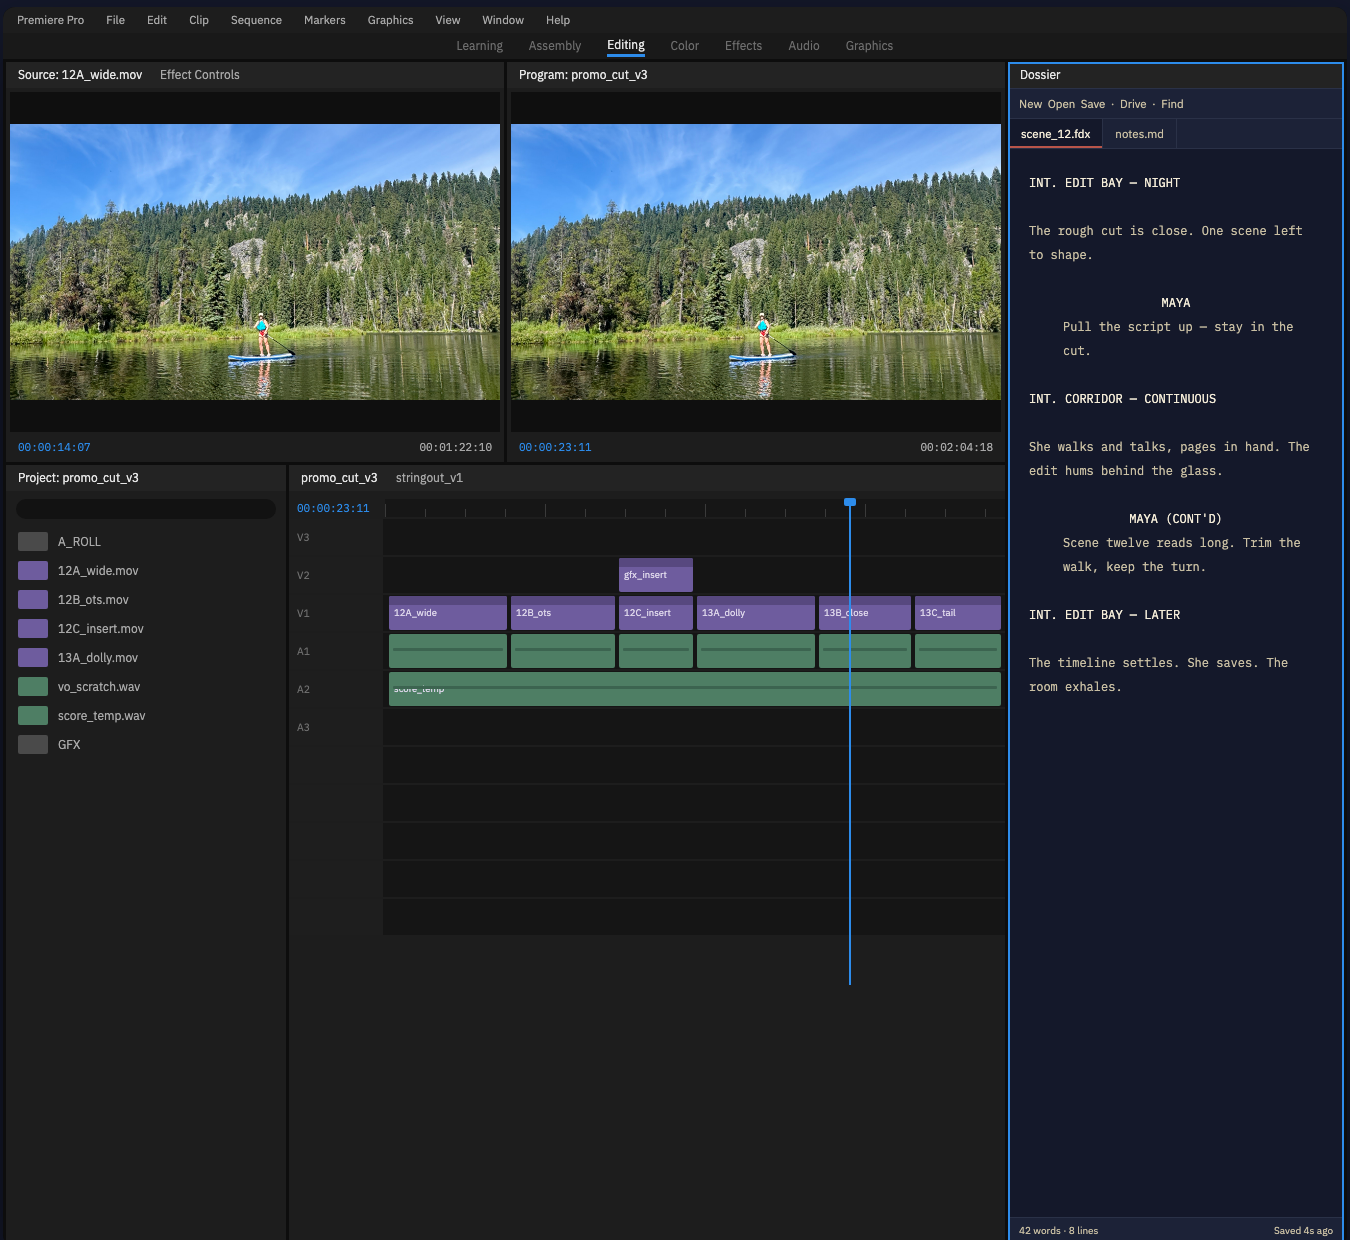Select score_temp.wav in the Project panel
This screenshot has height=1240, width=1350.
[x=146, y=716]
